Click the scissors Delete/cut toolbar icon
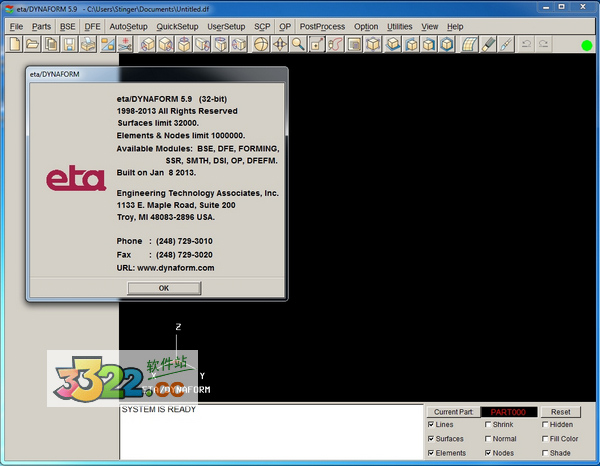Image resolution: width=600 pixels, height=466 pixels. [x=124, y=44]
